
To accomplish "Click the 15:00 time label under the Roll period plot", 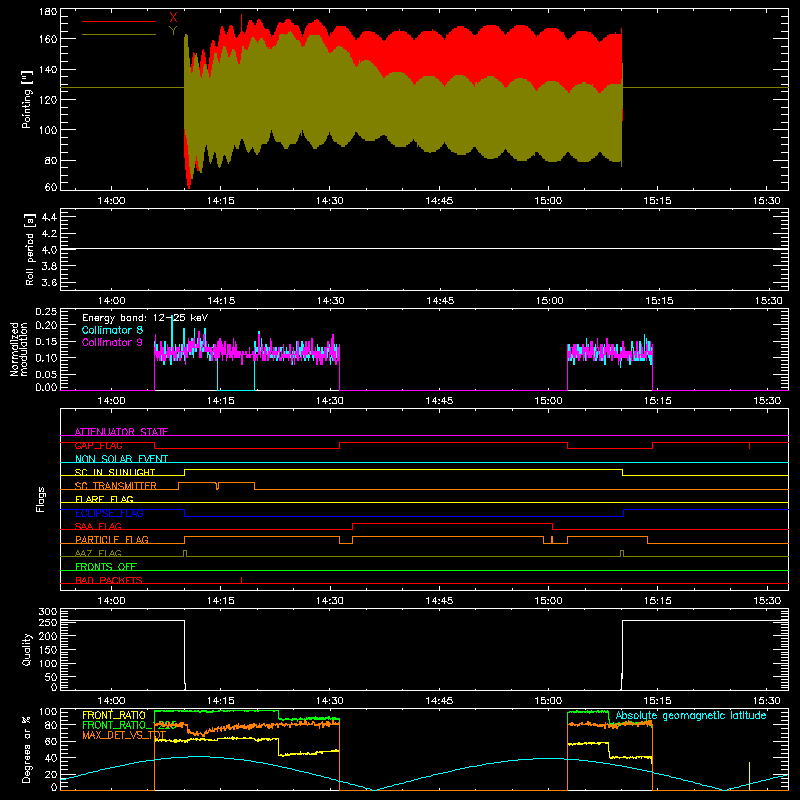I will pyautogui.click(x=549, y=301).
